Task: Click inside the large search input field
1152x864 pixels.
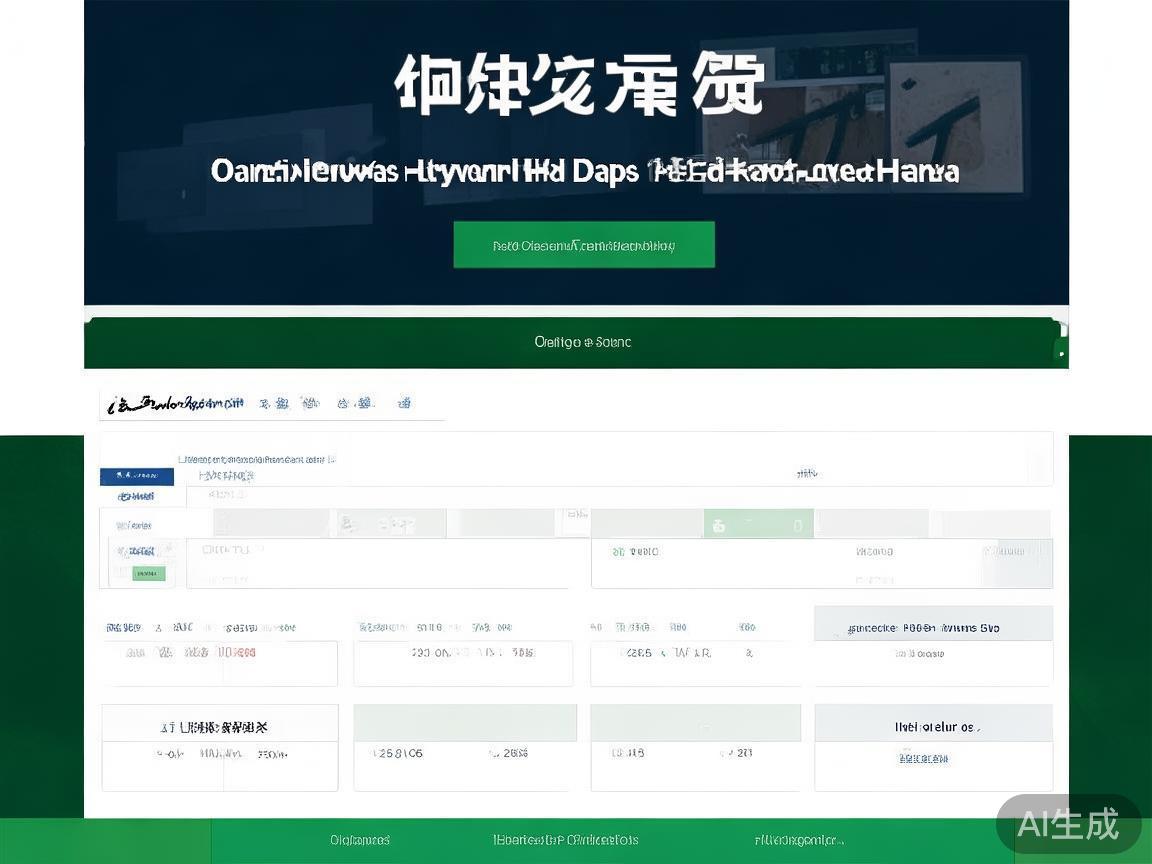Action: (x=380, y=563)
